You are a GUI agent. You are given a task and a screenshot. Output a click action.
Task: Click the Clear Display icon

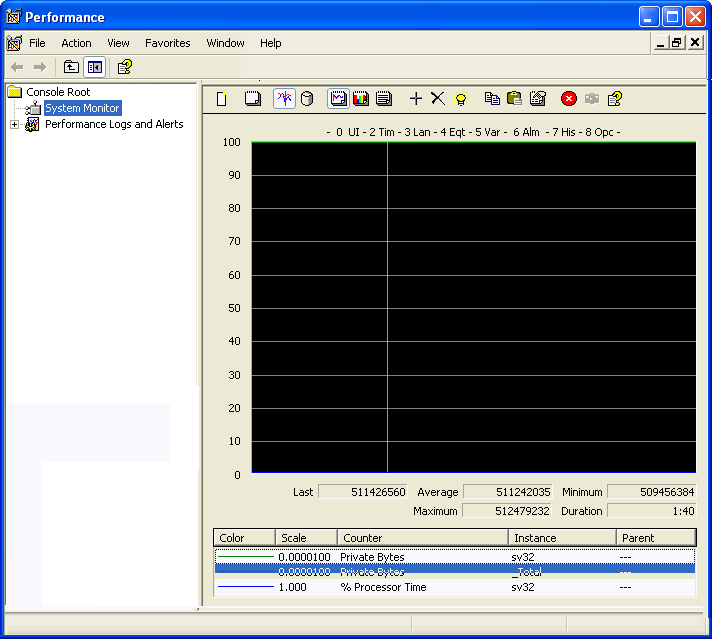click(x=253, y=99)
